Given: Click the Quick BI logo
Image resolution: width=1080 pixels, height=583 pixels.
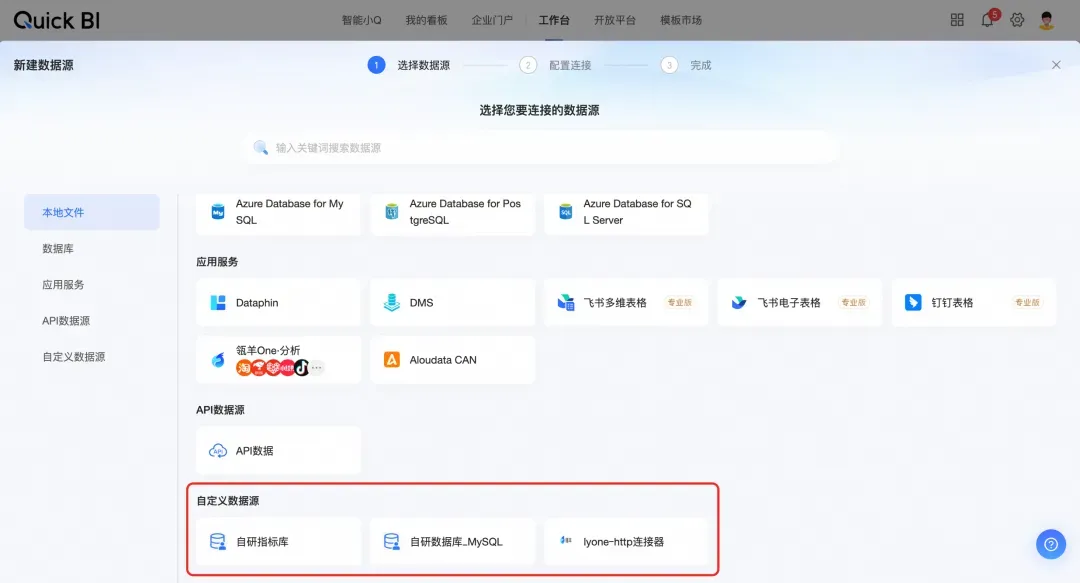Looking at the screenshot, I should [56, 20].
